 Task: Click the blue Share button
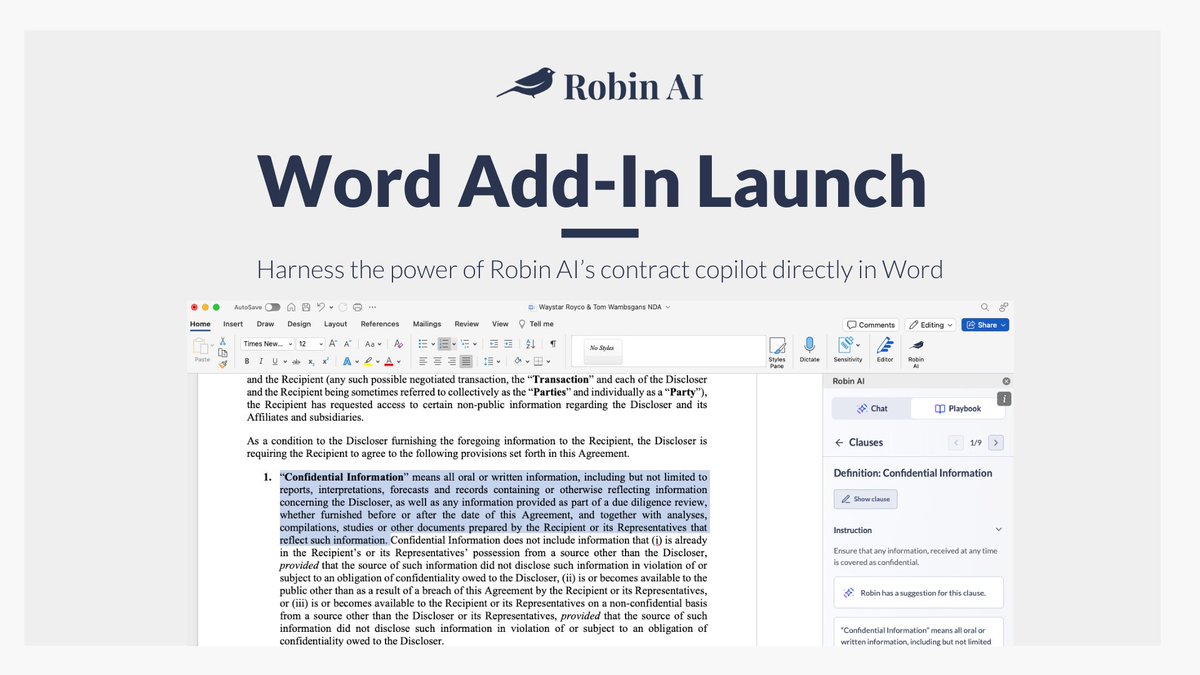point(985,324)
